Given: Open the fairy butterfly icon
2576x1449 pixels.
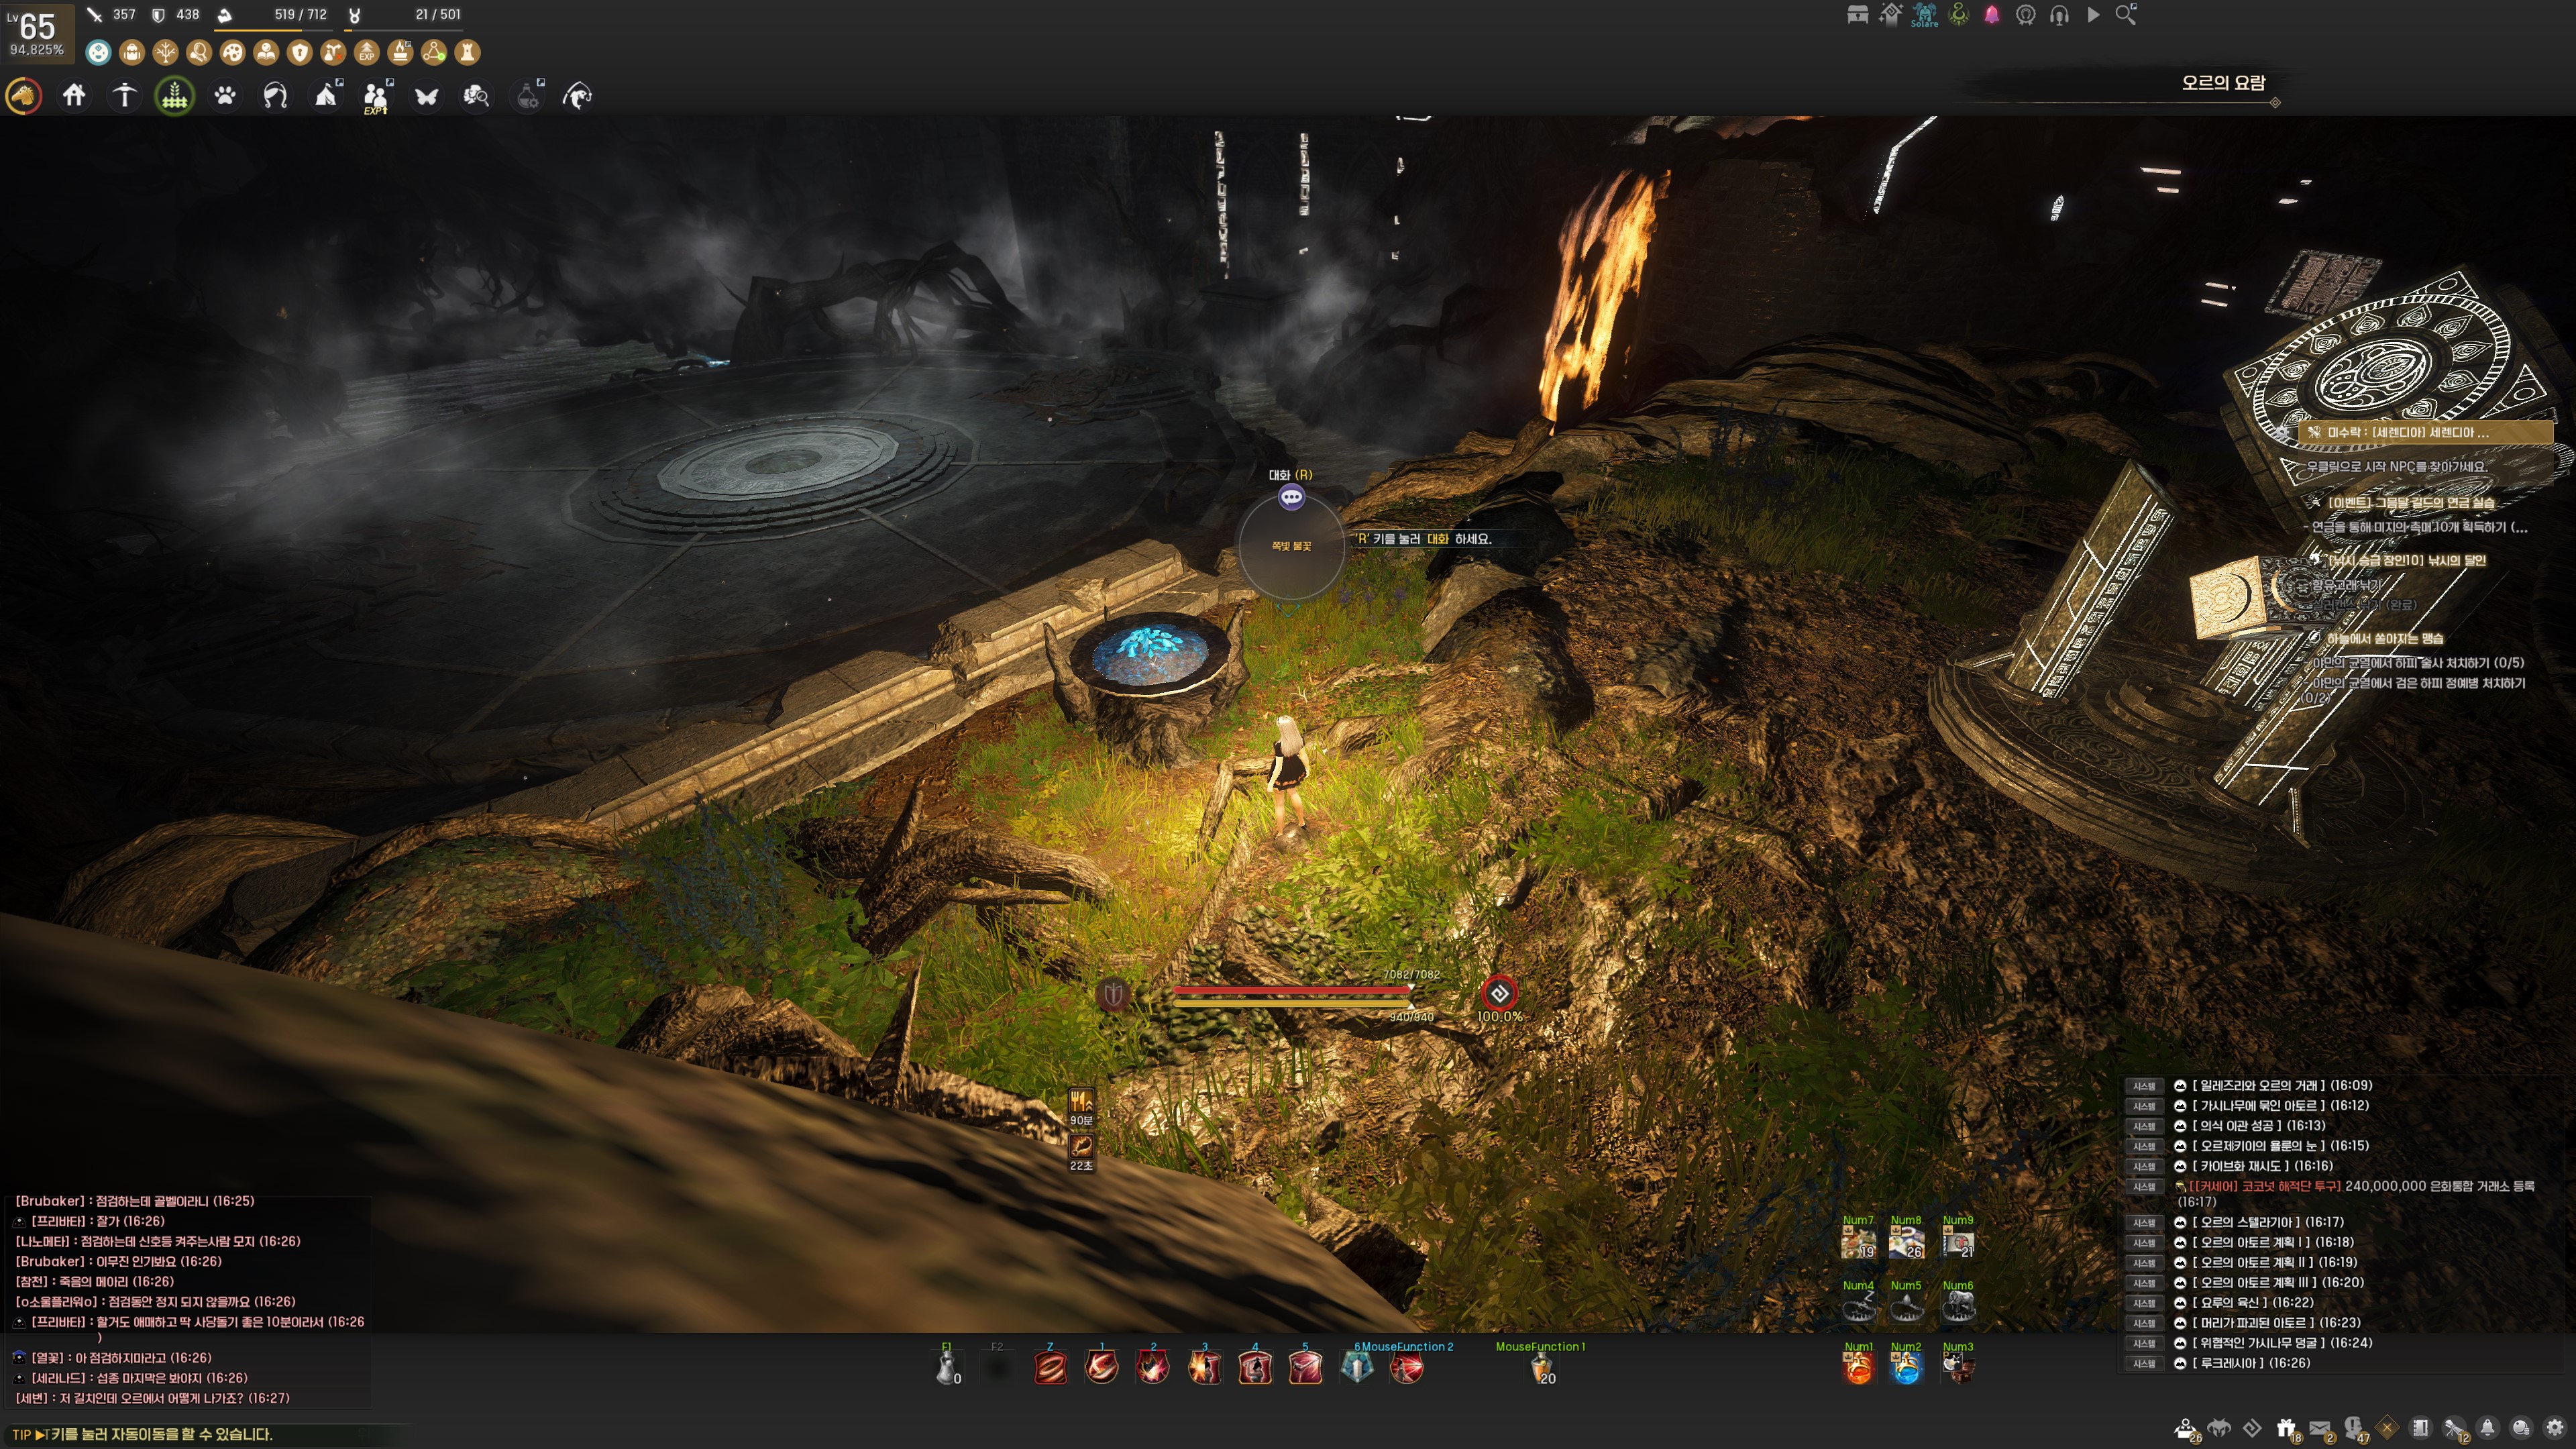Looking at the screenshot, I should (x=427, y=96).
